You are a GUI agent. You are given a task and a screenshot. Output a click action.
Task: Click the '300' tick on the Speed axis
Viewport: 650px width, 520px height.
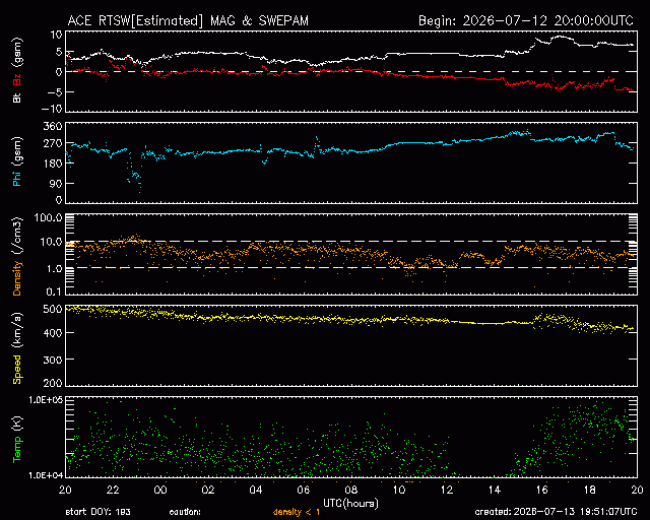point(53,360)
